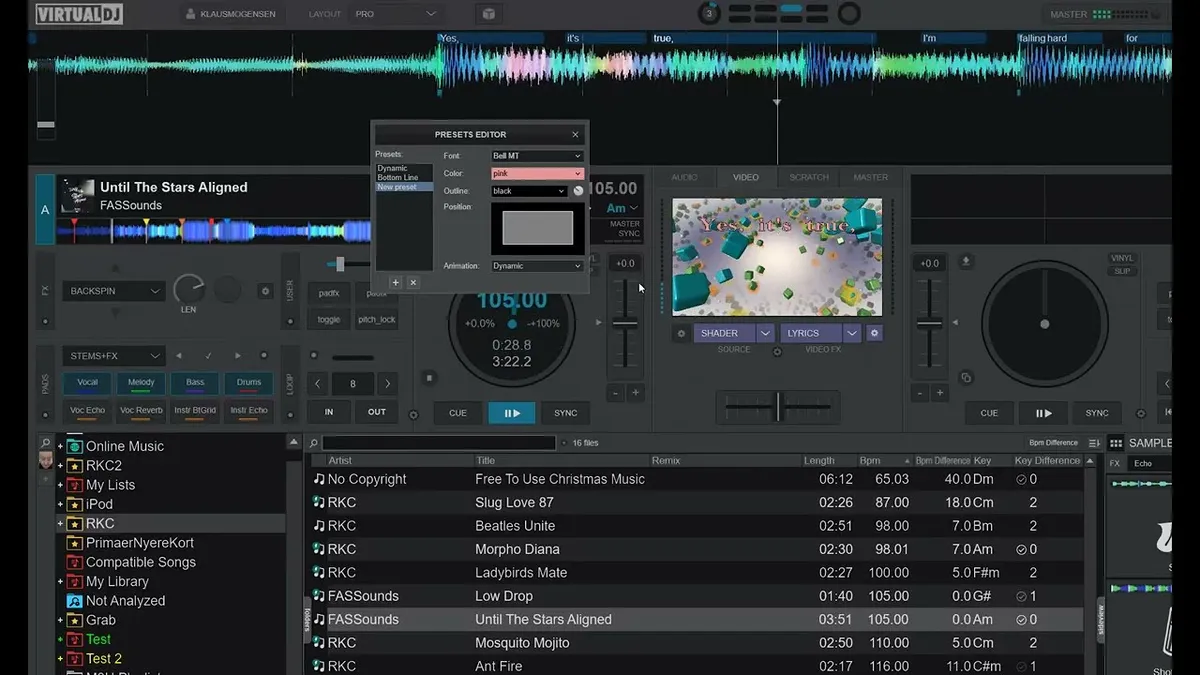Viewport: 1200px width, 675px height.
Task: Open the Presets Editor new preset add icon
Action: pos(395,283)
